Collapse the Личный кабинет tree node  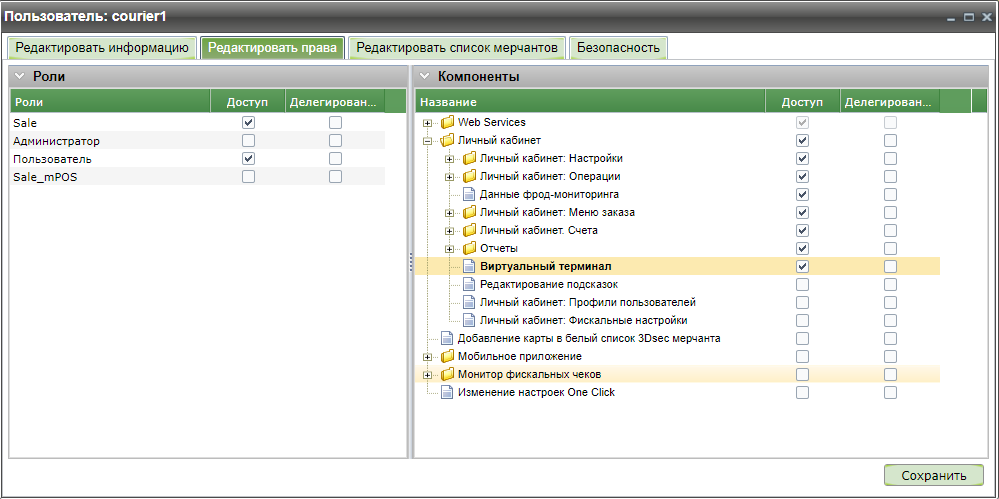pyautogui.click(x=428, y=140)
